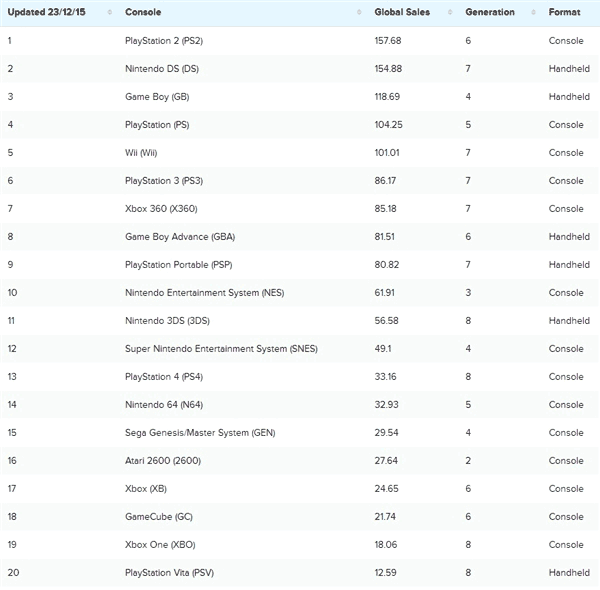Viewport: 600px width, 590px height.
Task: Click sort arrows in the Console column header
Action: (359, 12)
